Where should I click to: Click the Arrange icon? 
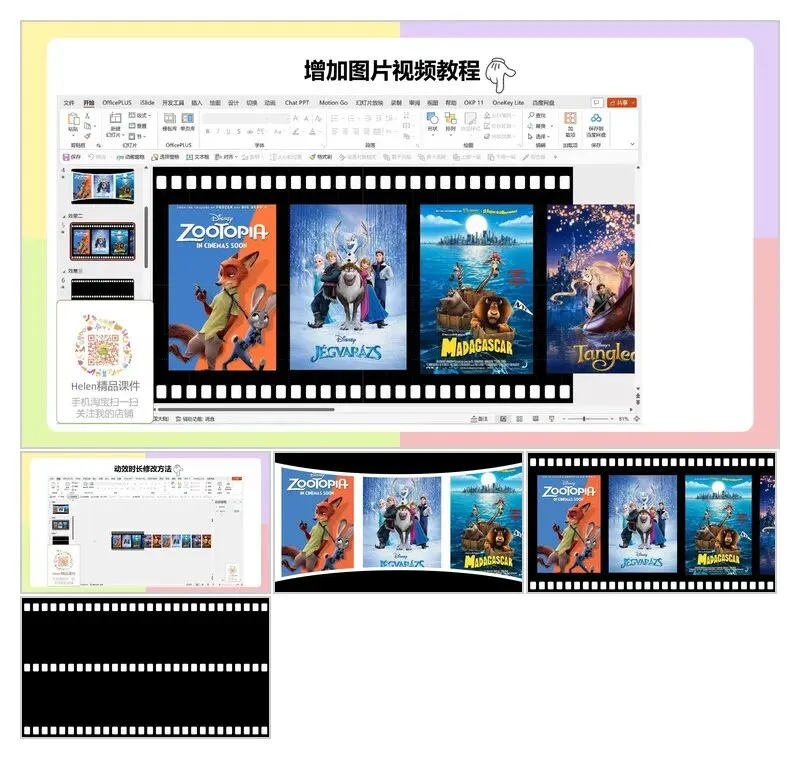pyautogui.click(x=451, y=118)
